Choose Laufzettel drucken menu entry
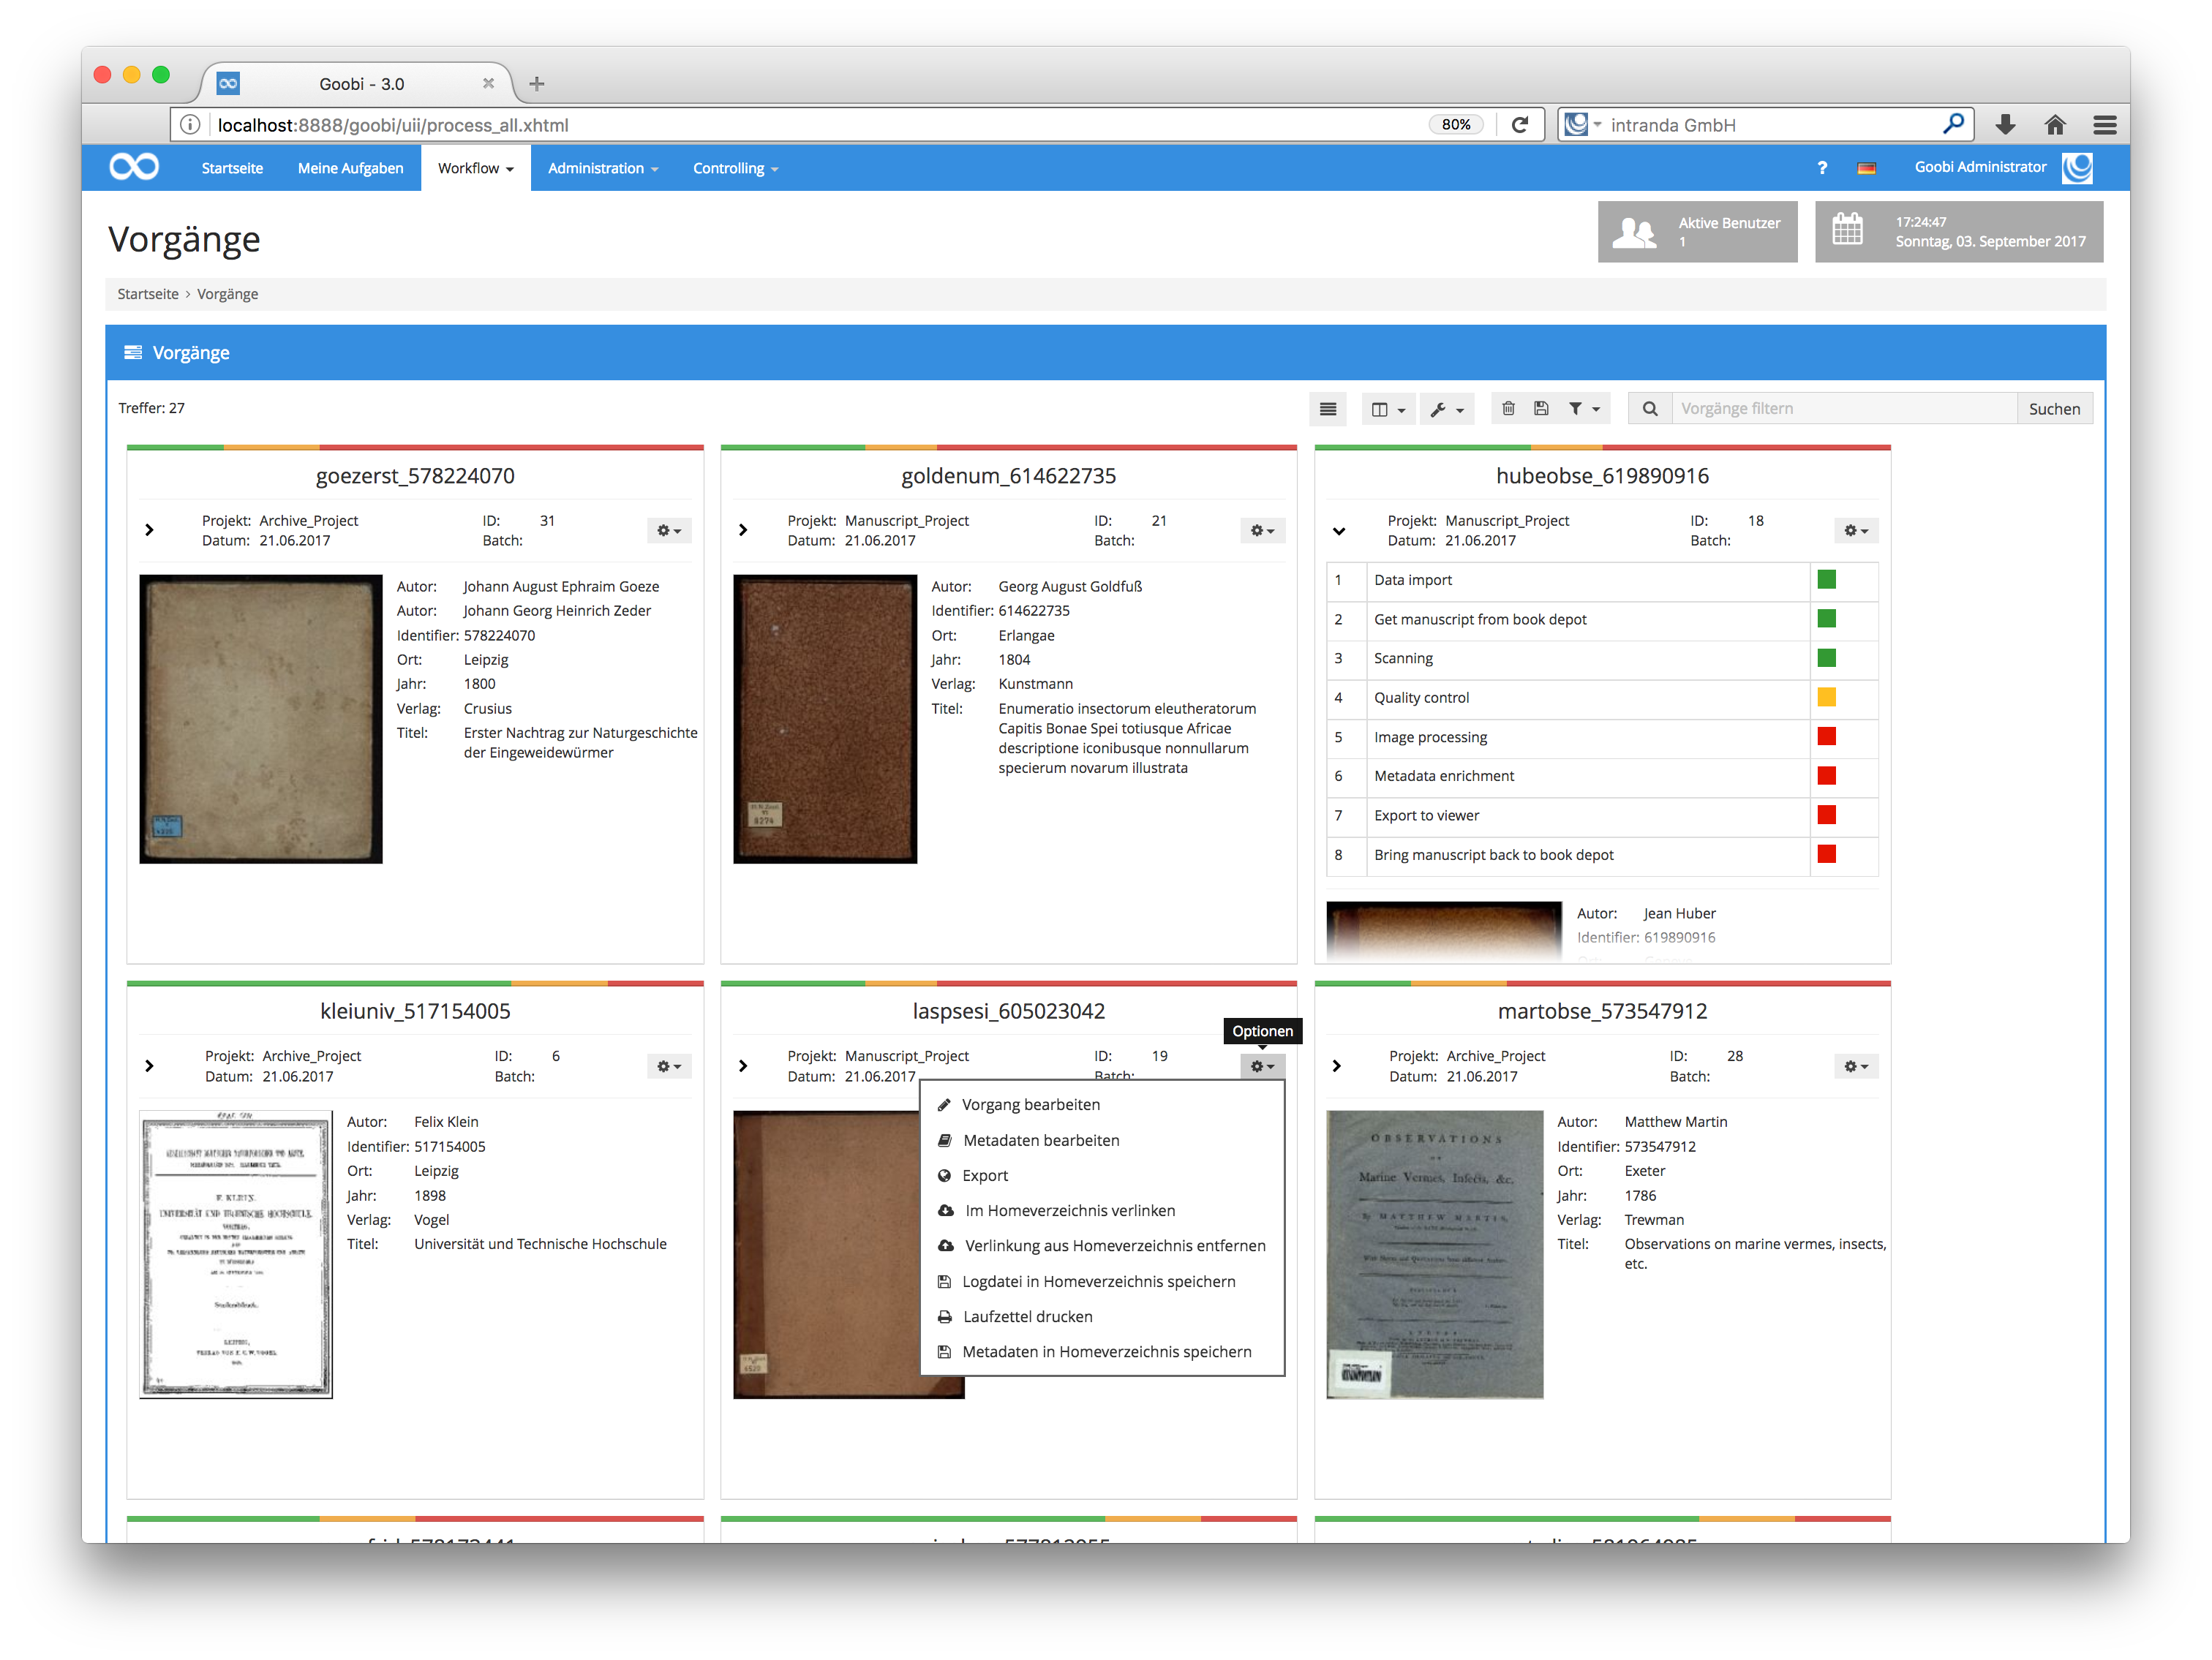Screen dimensions: 2212x1660 pyautogui.click(x=1102, y=1317)
